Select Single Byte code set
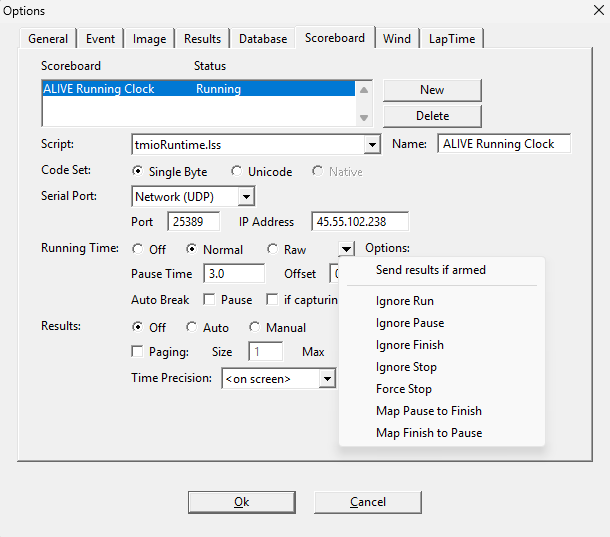 (x=170, y=172)
